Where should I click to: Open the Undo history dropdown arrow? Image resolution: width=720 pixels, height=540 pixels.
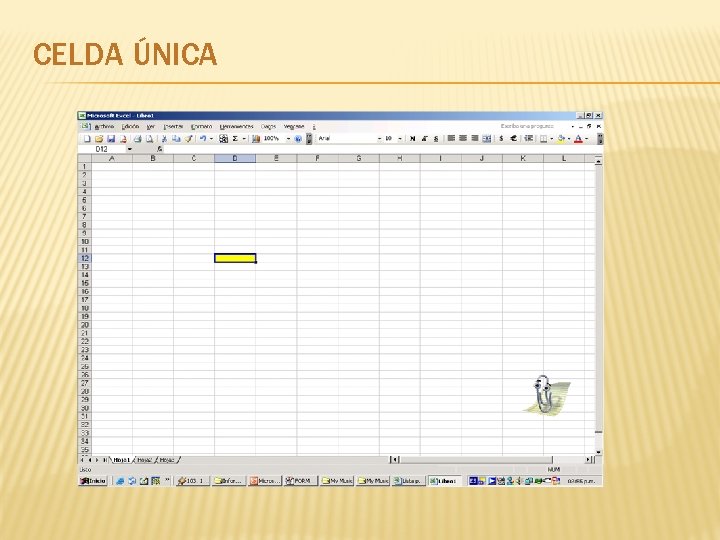click(x=211, y=139)
